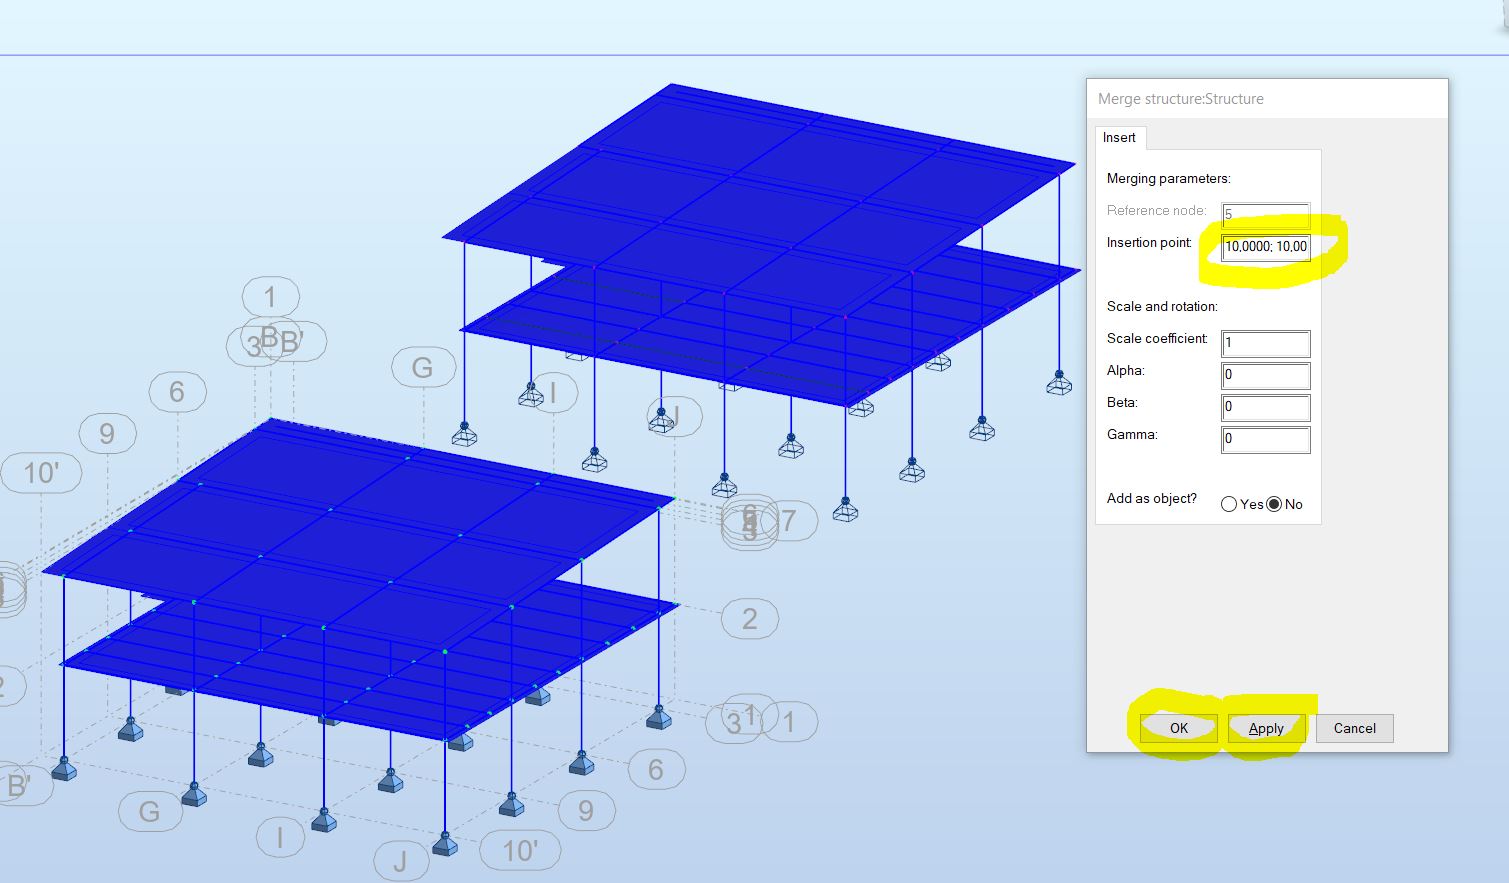This screenshot has height=883, width=1509.
Task: Cancel the Merge structure dialog
Action: pos(1354,728)
